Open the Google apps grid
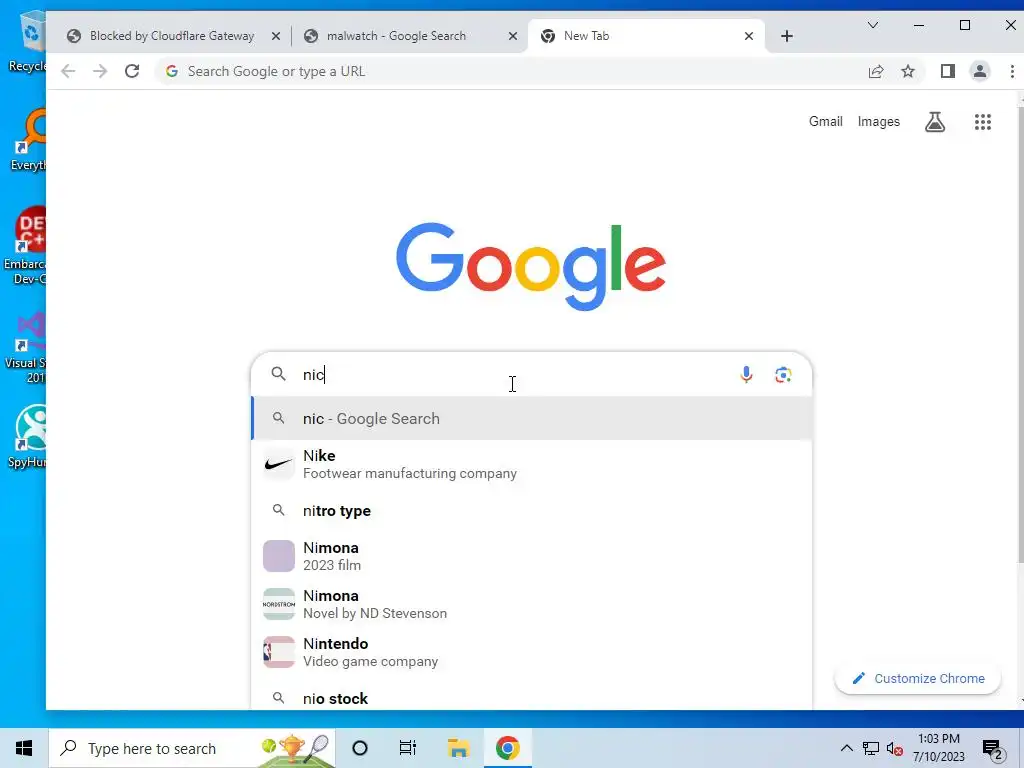This screenshot has height=768, width=1024. tap(983, 121)
